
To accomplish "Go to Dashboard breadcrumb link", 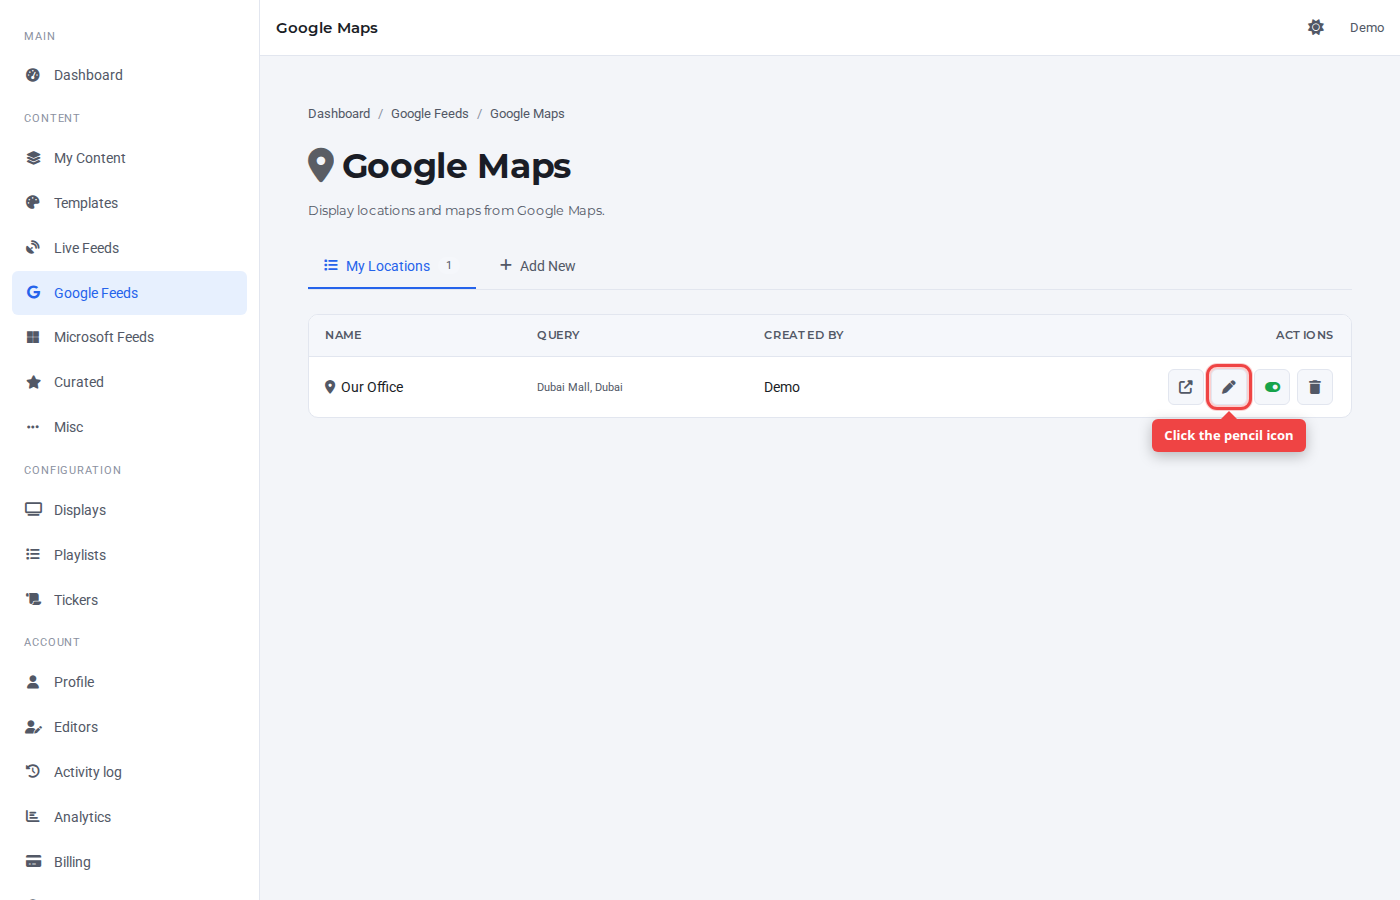I will coord(339,114).
